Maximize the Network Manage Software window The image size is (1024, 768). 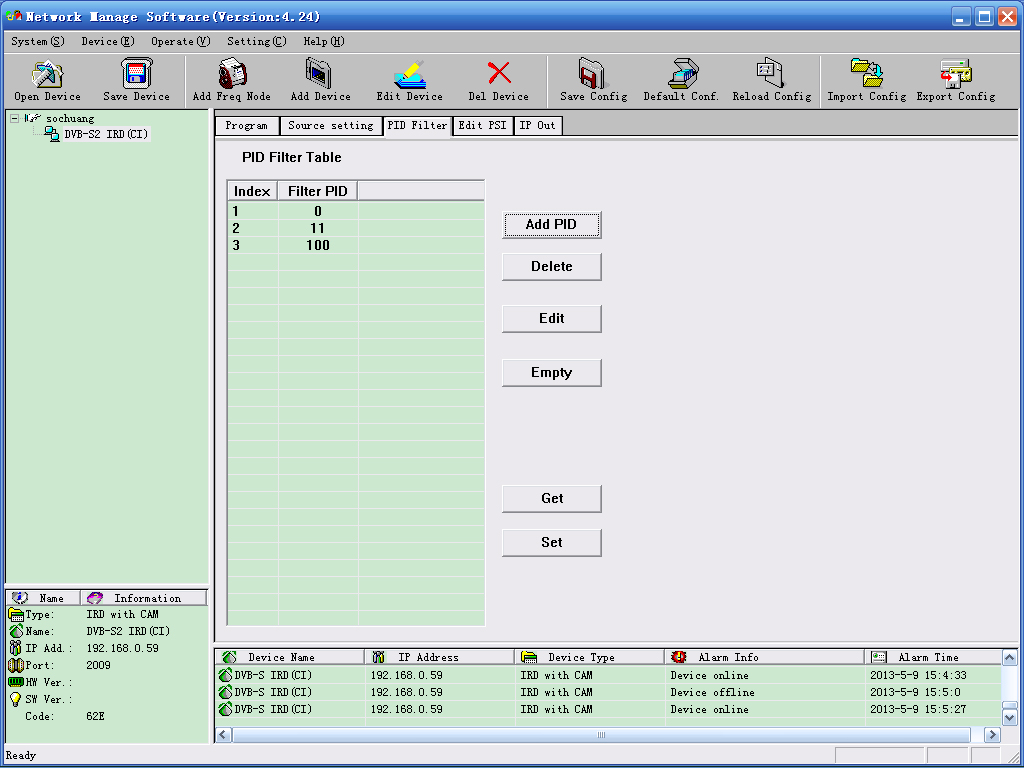(984, 17)
